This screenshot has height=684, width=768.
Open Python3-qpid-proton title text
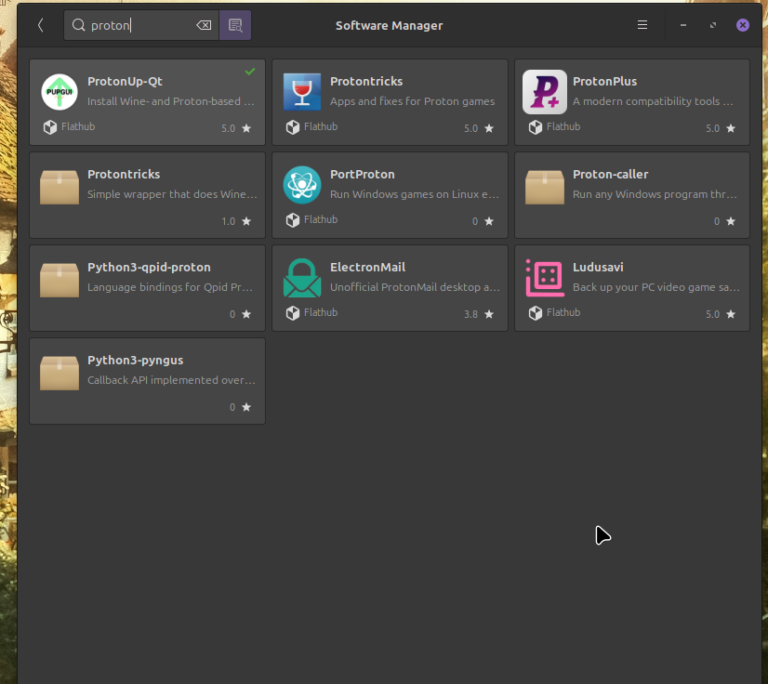click(x=149, y=267)
